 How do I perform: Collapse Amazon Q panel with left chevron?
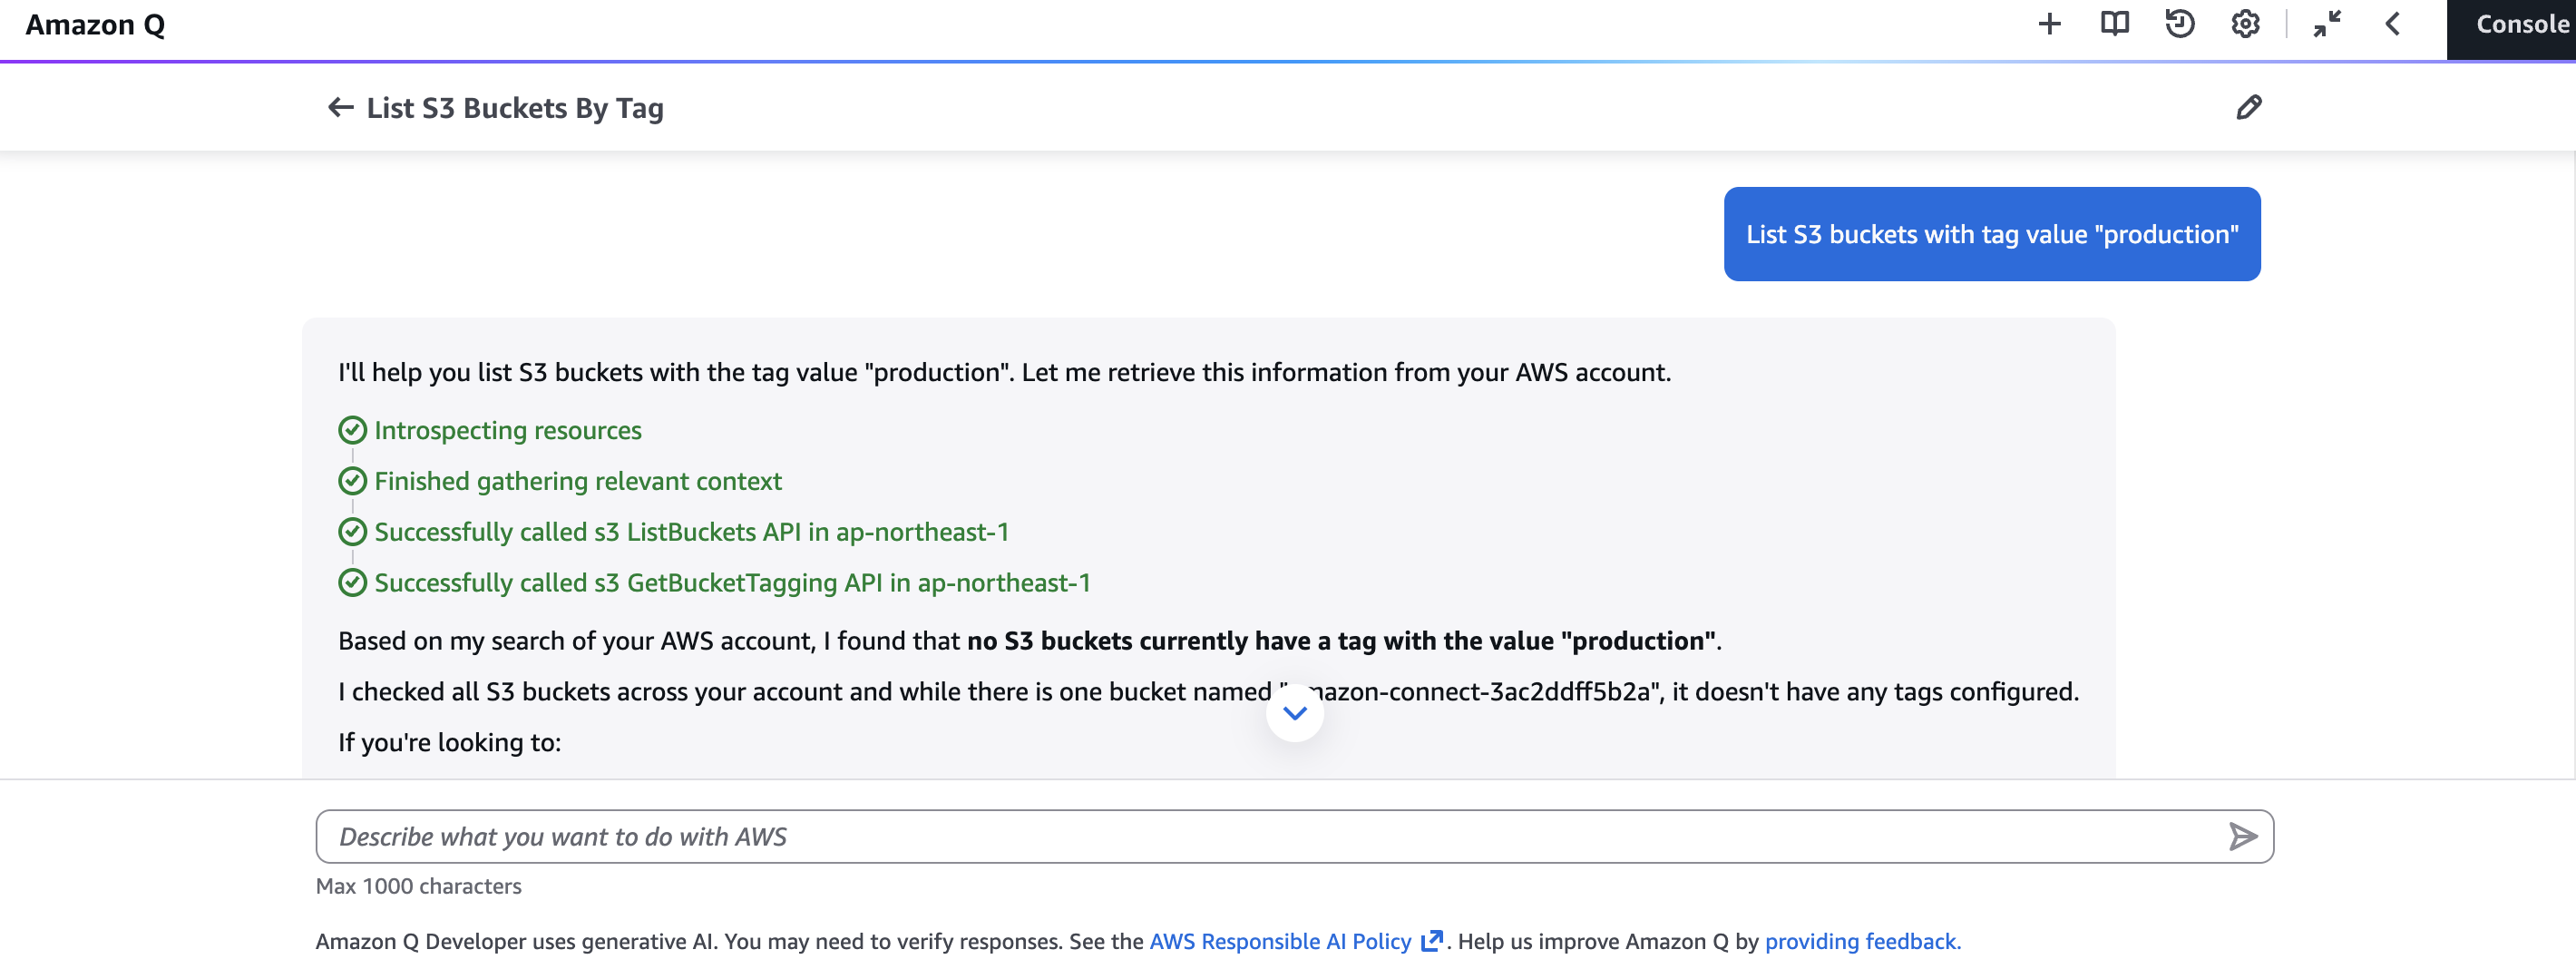(x=2393, y=24)
